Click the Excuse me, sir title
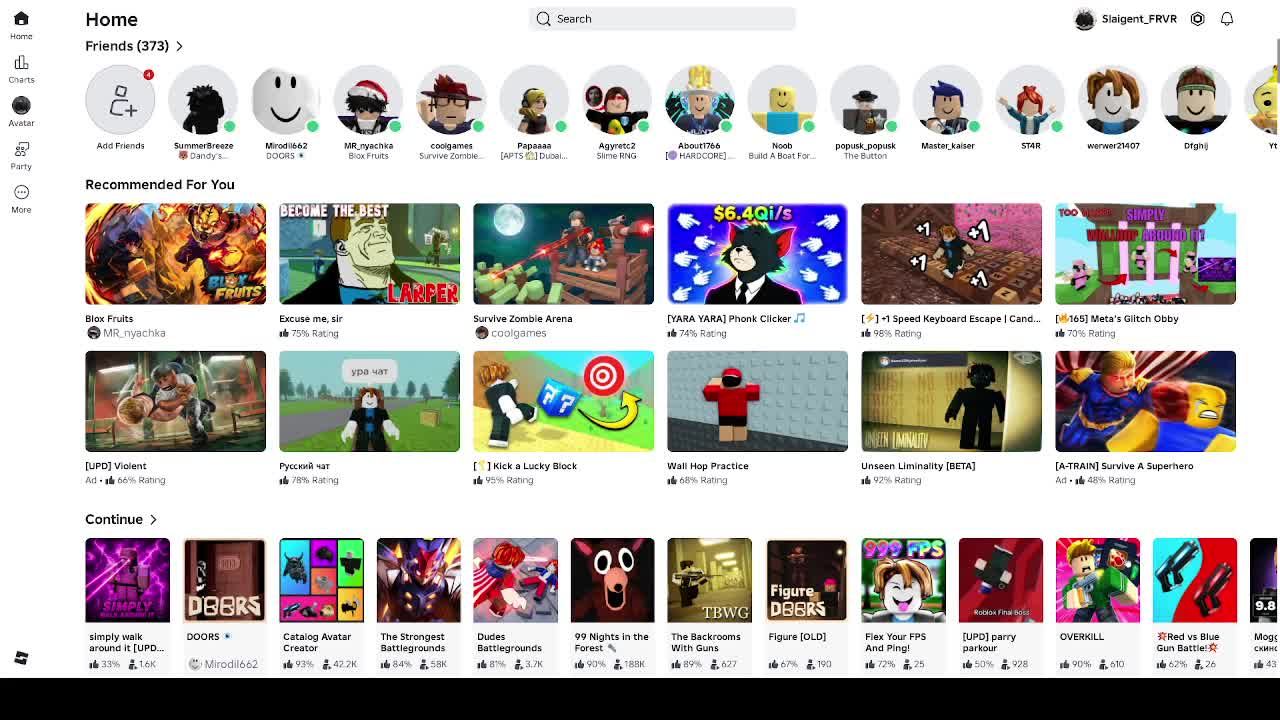Viewport: 1280px width, 720px height. 311,319
